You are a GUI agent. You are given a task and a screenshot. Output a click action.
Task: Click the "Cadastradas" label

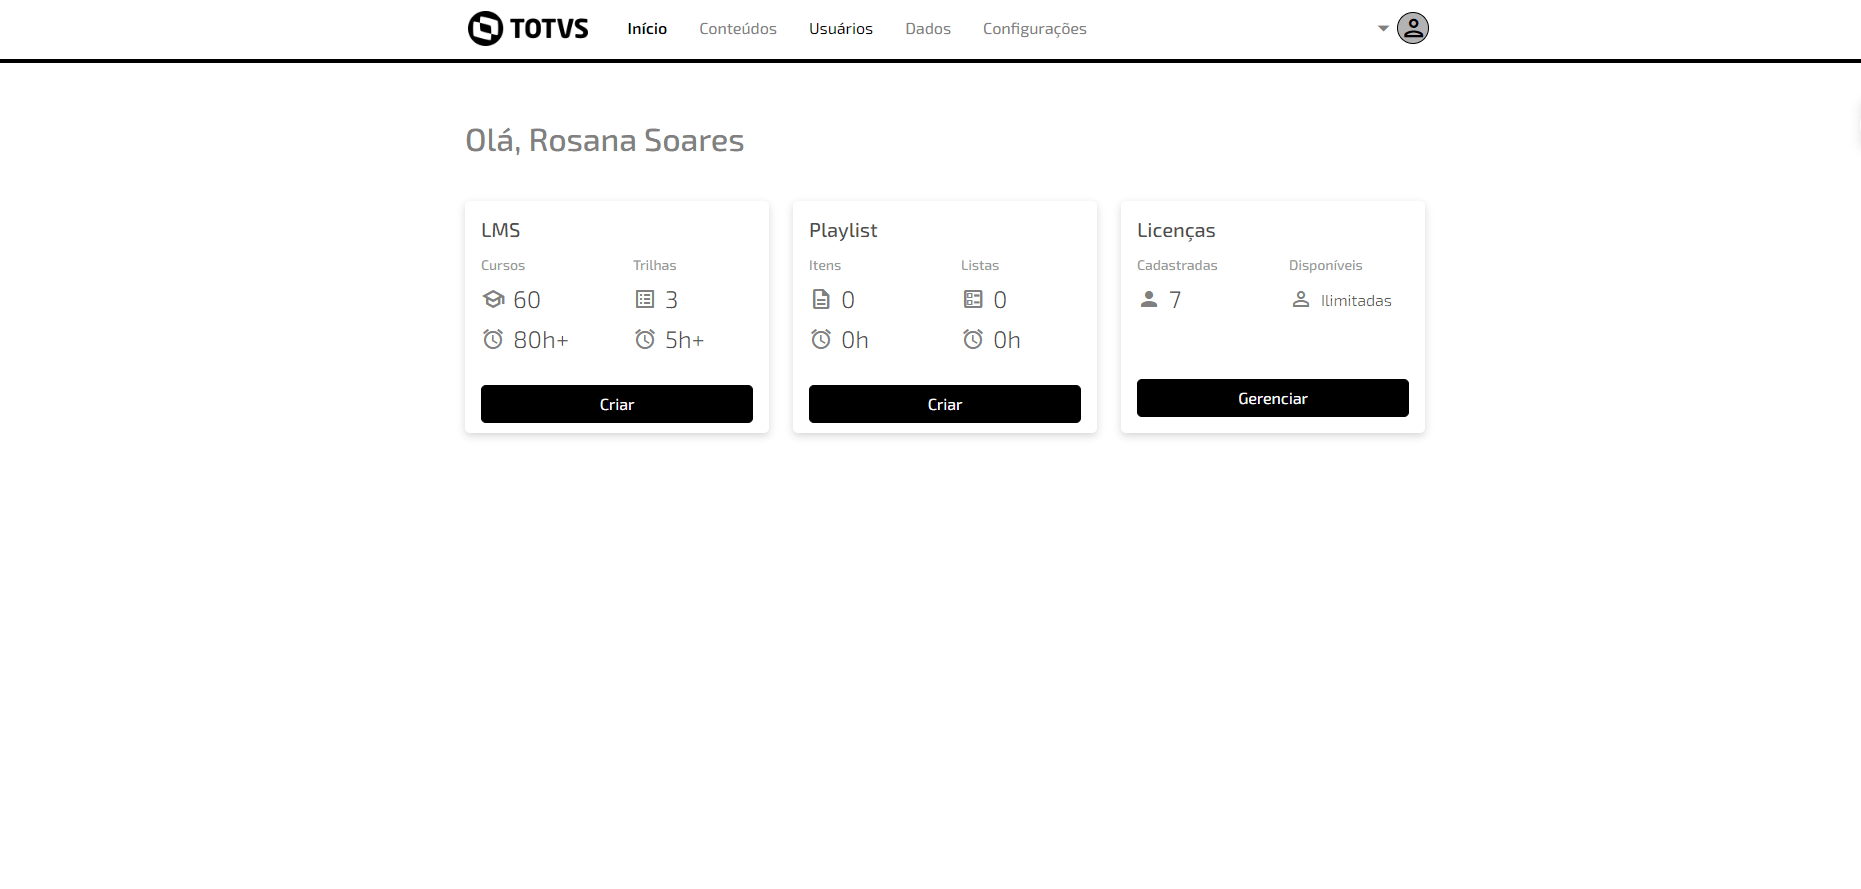1177,265
